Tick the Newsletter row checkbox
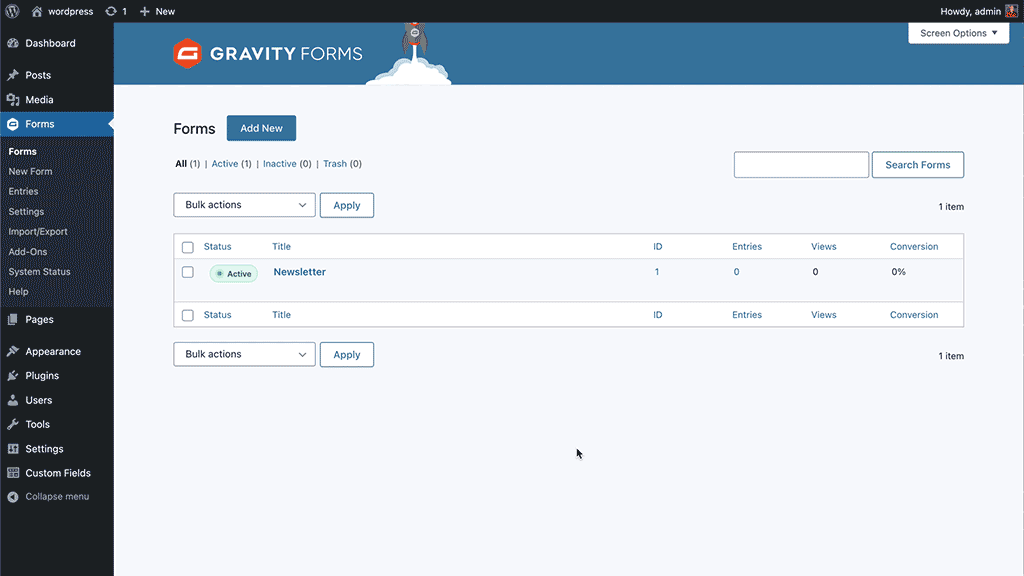 pyautogui.click(x=188, y=272)
